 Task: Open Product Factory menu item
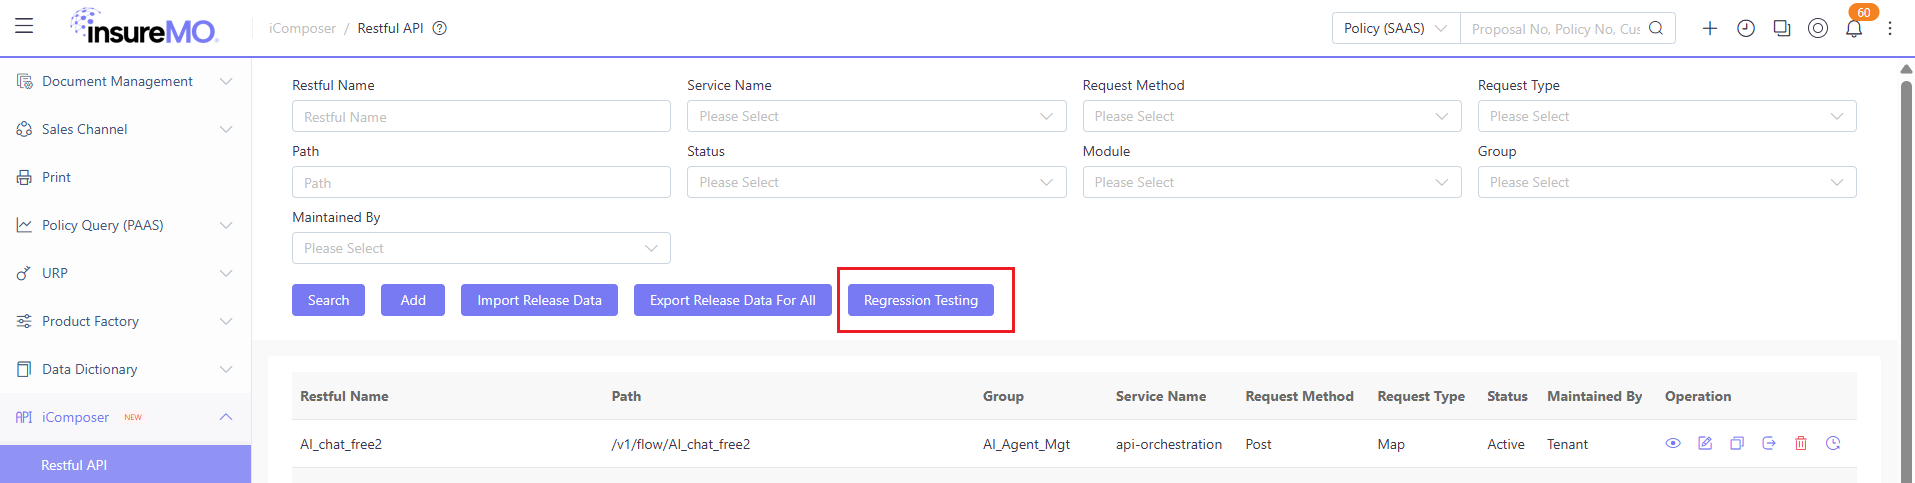click(125, 321)
